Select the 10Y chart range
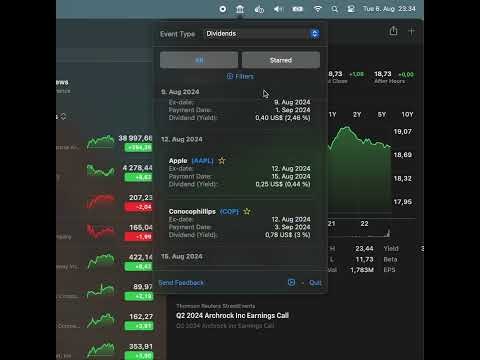 pyautogui.click(x=407, y=115)
